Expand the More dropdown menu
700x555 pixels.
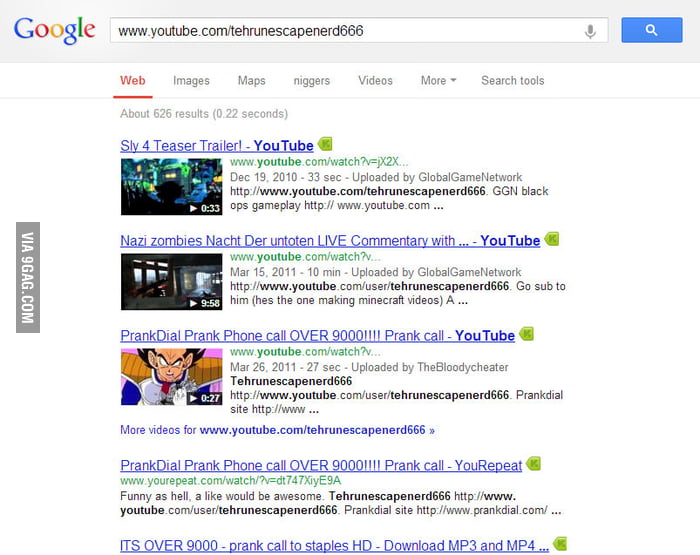(x=438, y=81)
